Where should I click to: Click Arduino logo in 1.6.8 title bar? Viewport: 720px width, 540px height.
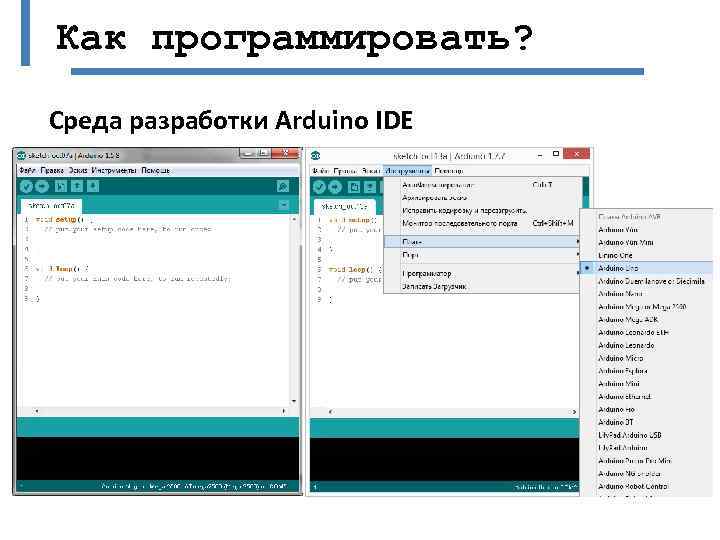coord(22,156)
